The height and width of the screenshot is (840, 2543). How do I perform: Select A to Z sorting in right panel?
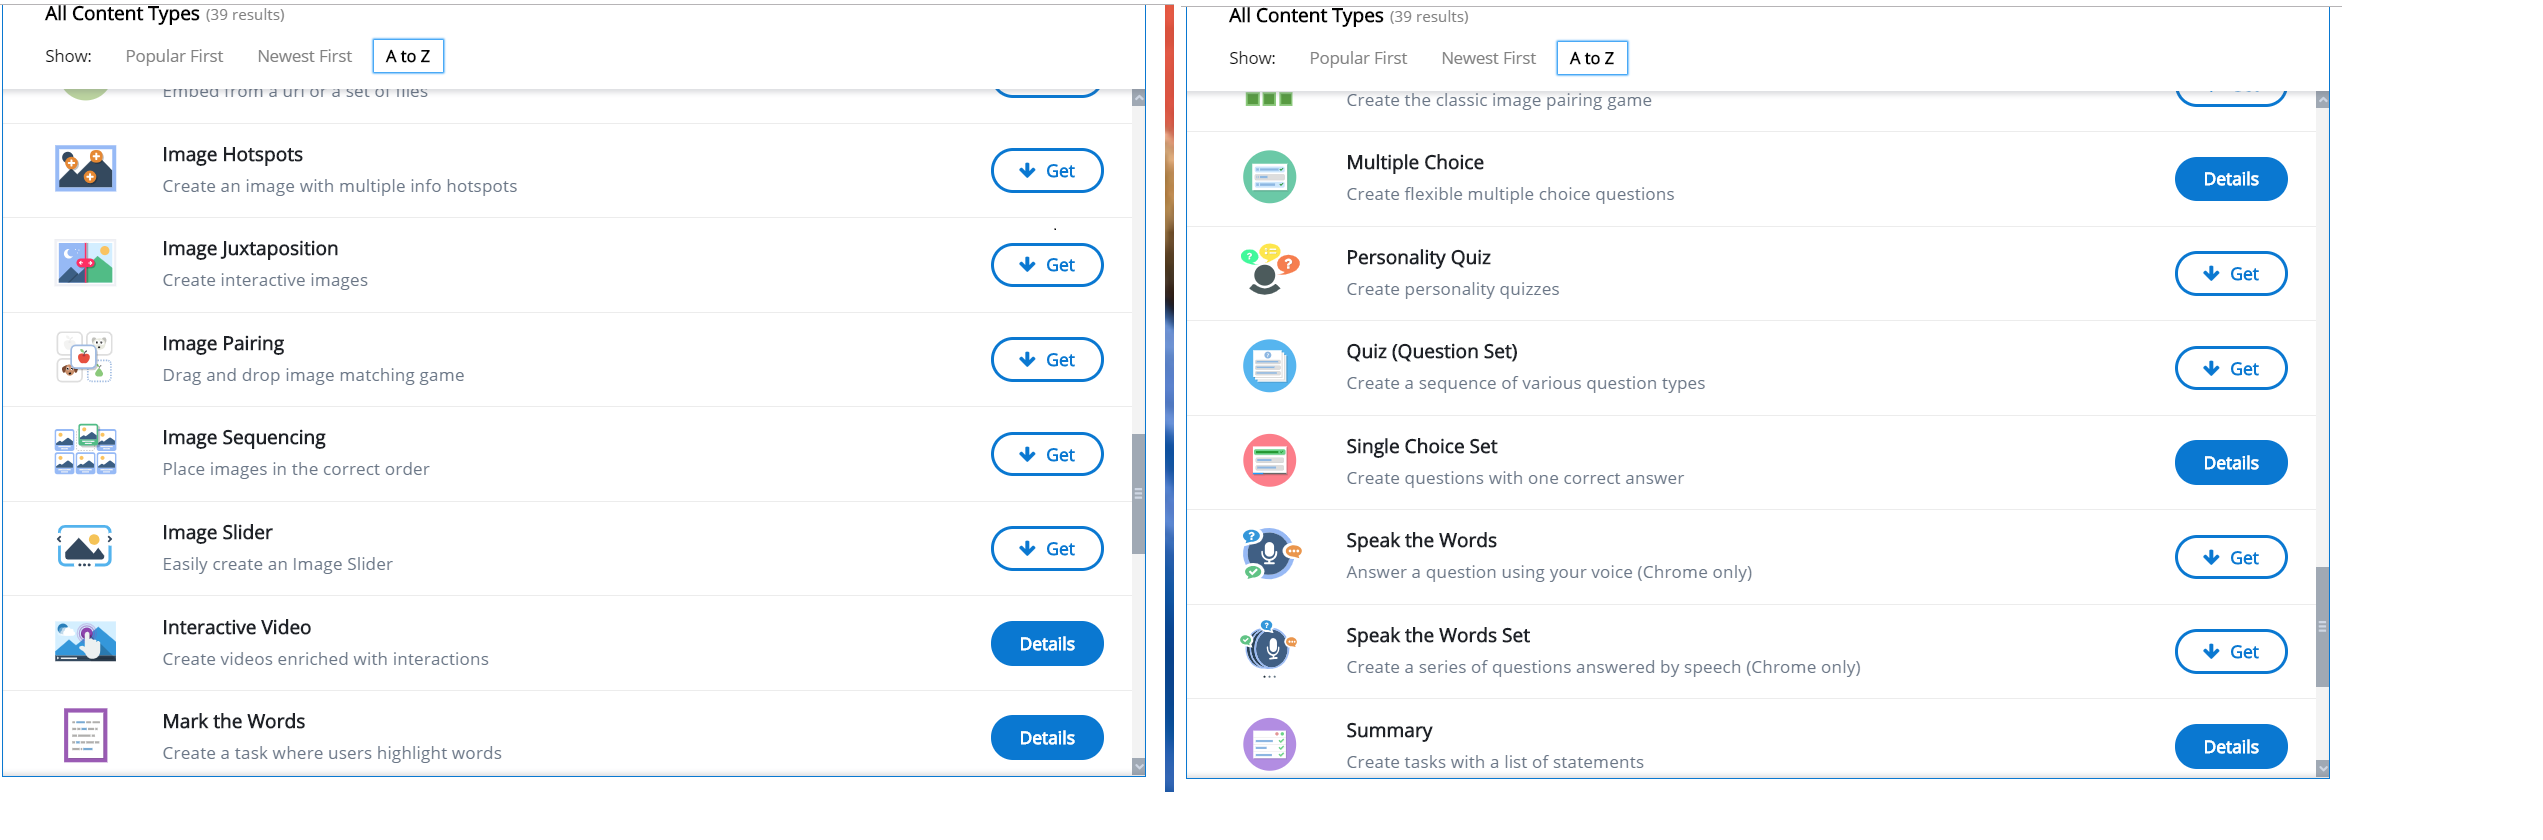1592,58
